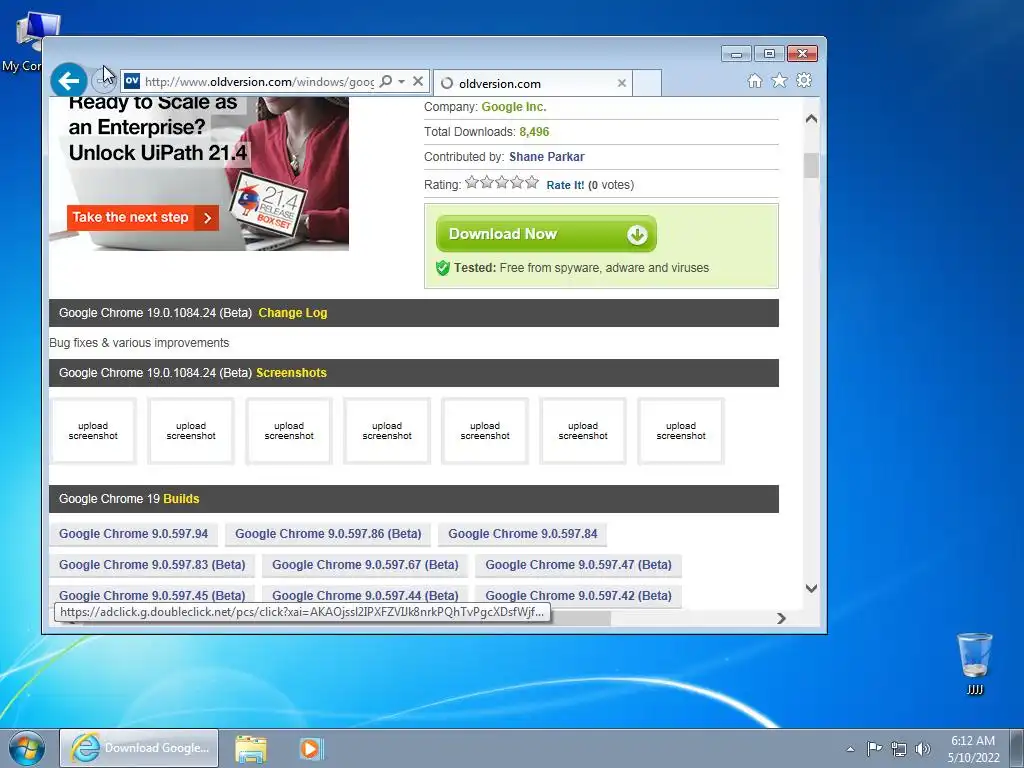Screen dimensions: 1024x768
Task: Open Google Chrome 9.0.597.83 (Beta) link
Action: click(152, 564)
